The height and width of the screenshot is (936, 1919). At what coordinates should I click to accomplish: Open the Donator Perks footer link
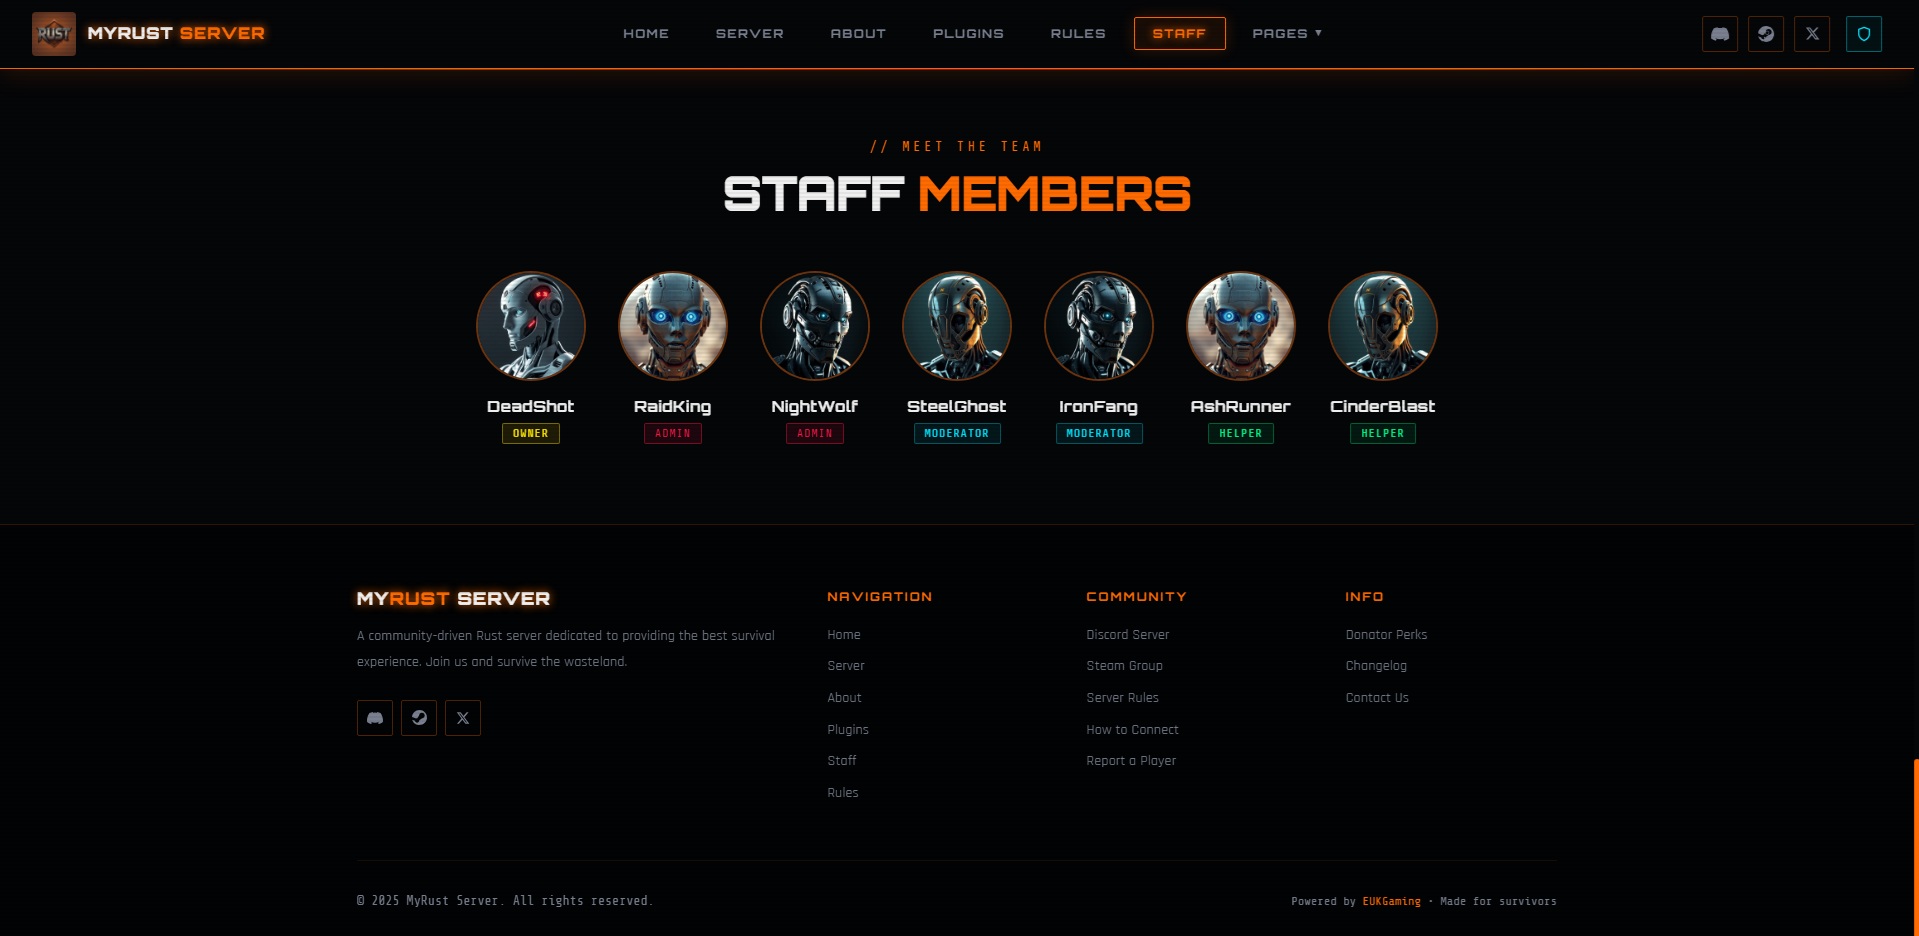click(x=1386, y=635)
